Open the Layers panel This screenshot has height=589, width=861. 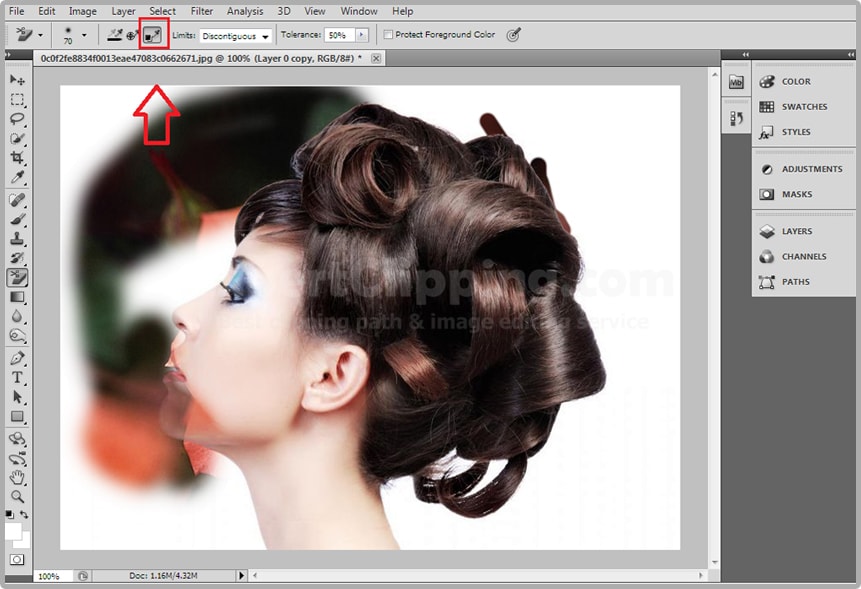tap(796, 231)
